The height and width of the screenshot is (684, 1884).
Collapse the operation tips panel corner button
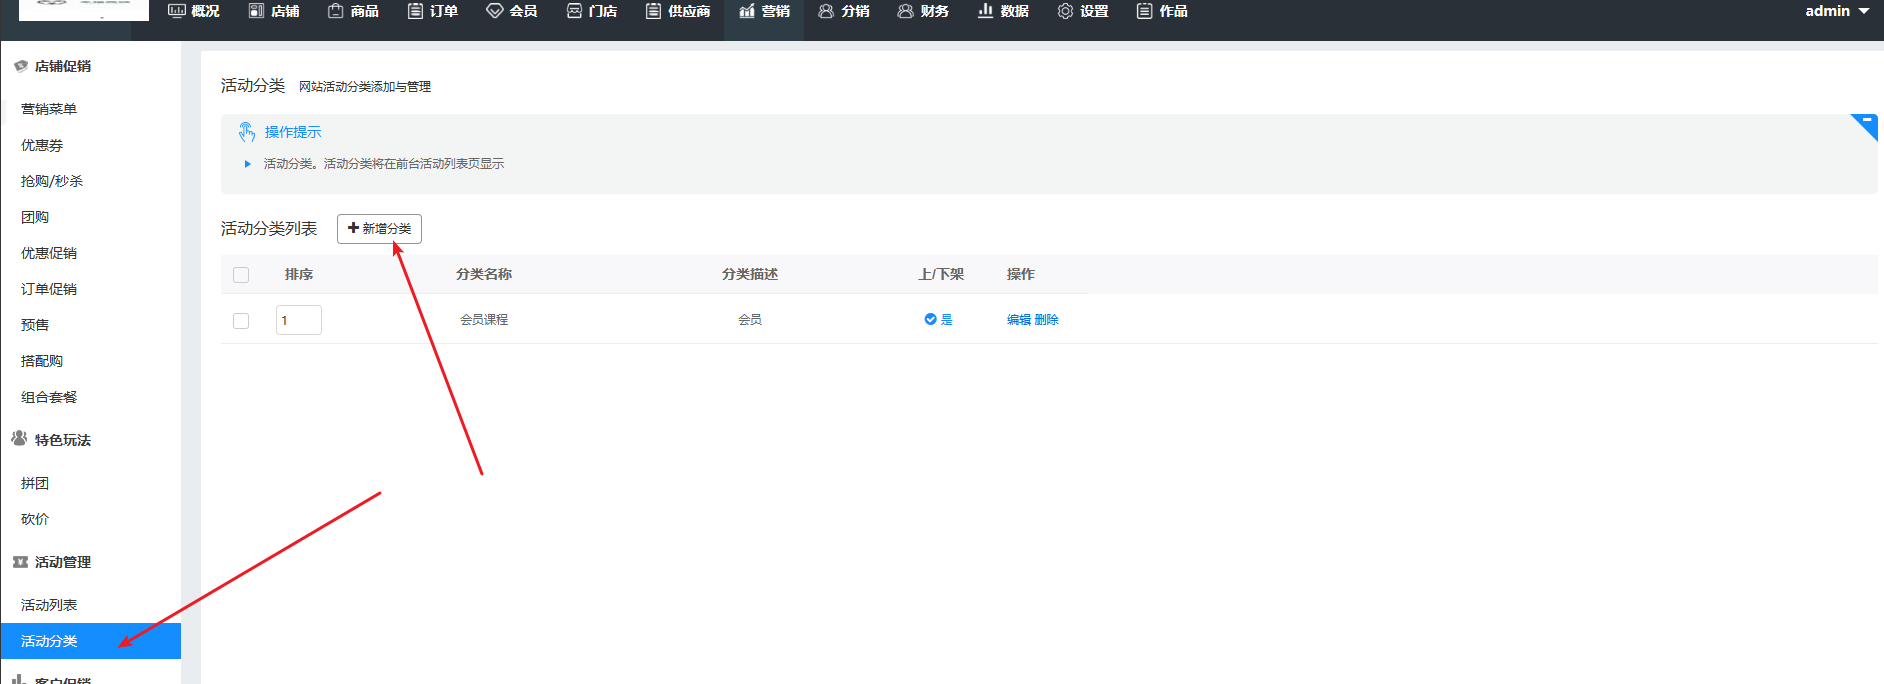pyautogui.click(x=1865, y=123)
